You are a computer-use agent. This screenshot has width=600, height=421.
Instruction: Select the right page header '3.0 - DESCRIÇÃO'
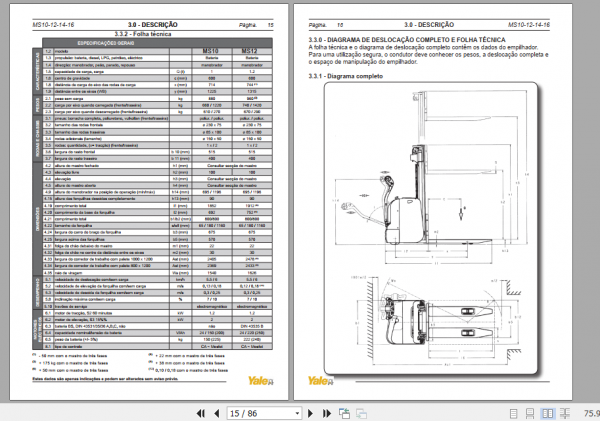(x=429, y=25)
